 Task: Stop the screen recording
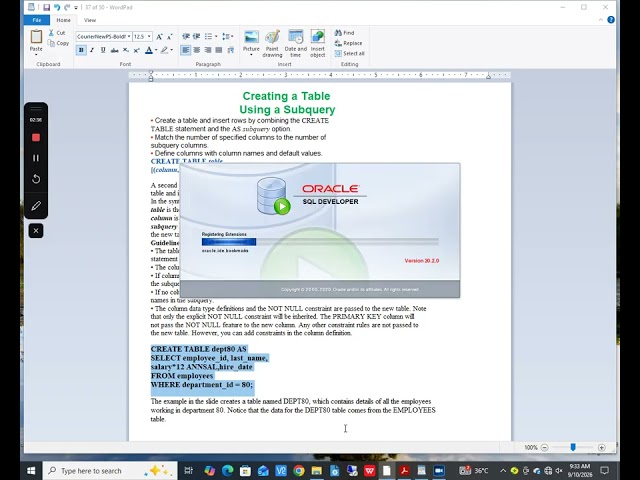36,138
